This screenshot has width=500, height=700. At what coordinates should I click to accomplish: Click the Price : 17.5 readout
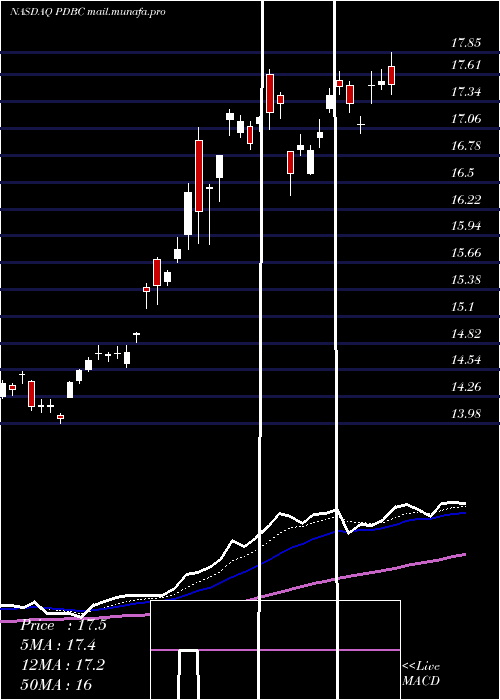pos(63,625)
